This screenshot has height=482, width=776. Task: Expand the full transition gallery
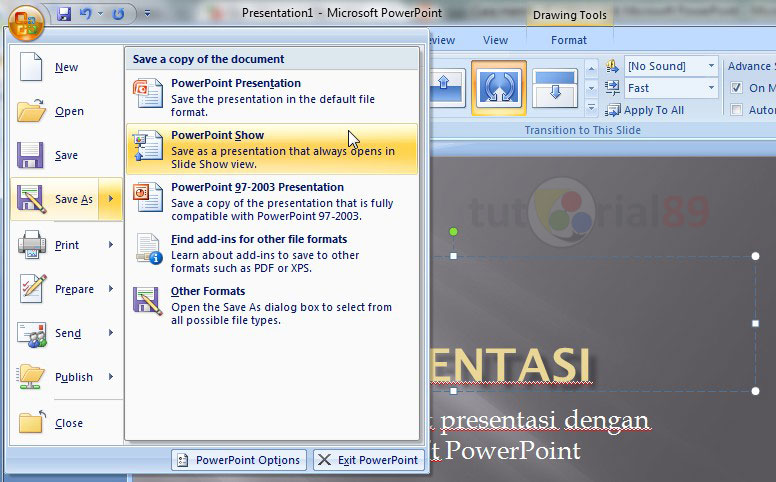(591, 107)
